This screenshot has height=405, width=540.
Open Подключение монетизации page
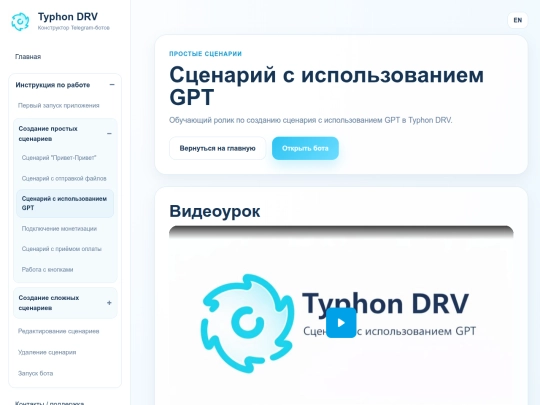[x=59, y=229]
